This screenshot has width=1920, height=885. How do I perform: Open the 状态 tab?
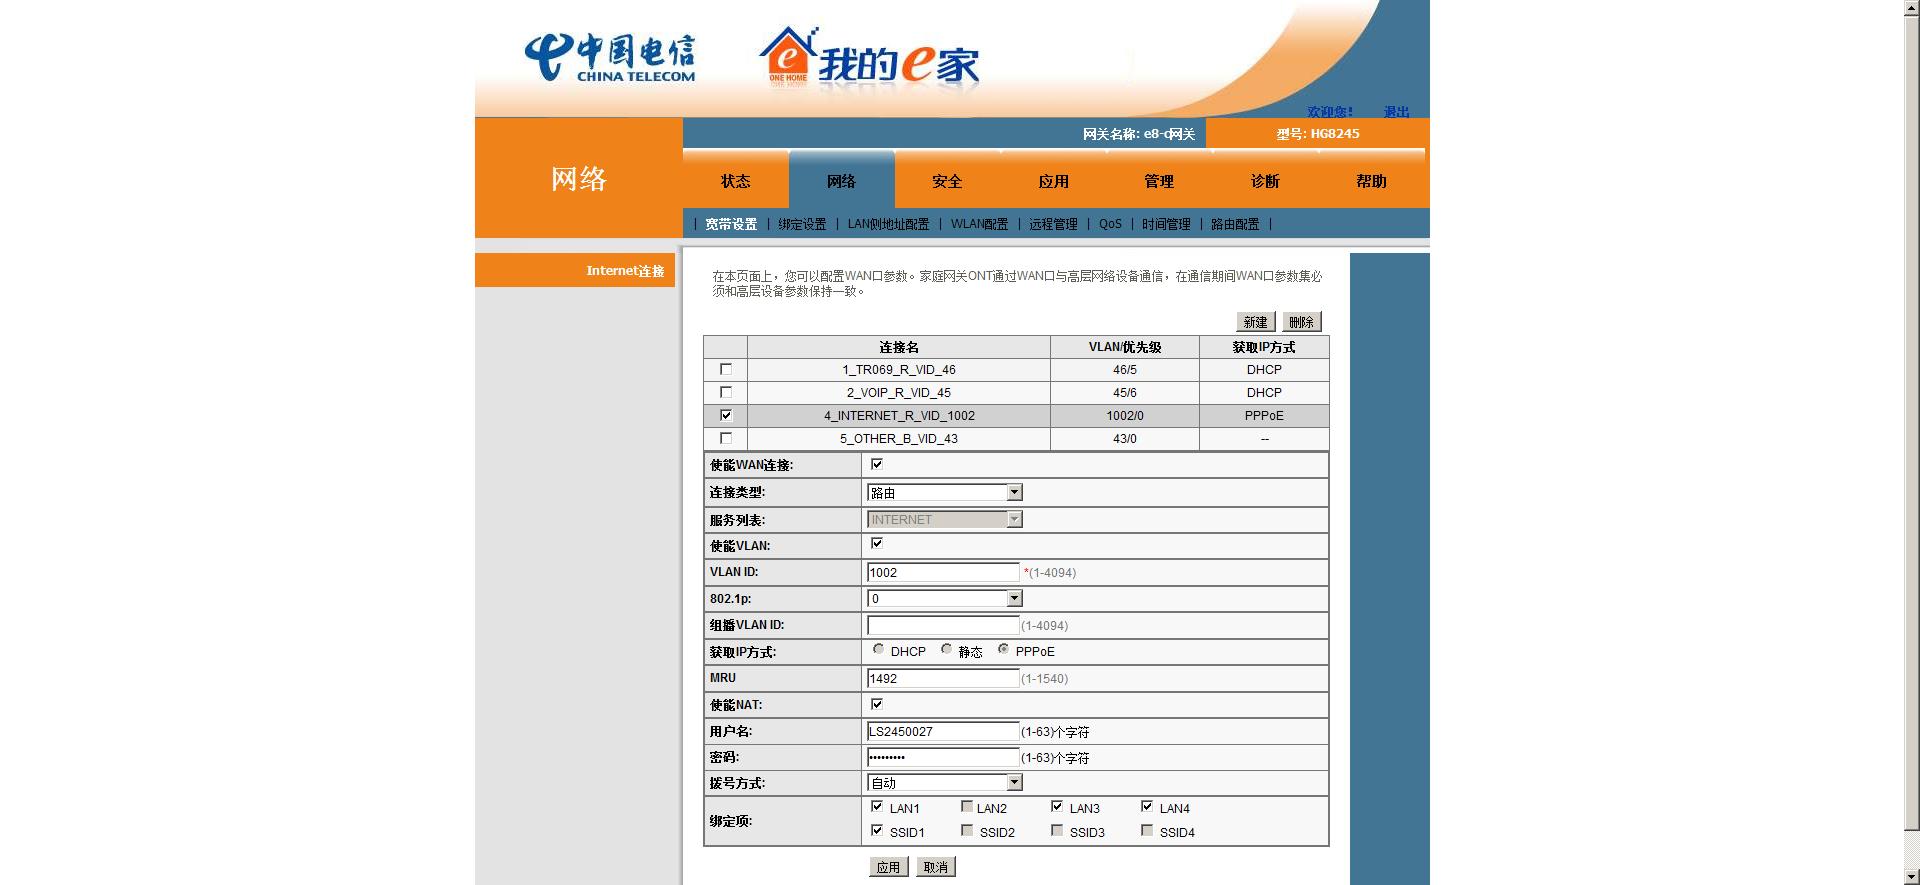[735, 181]
